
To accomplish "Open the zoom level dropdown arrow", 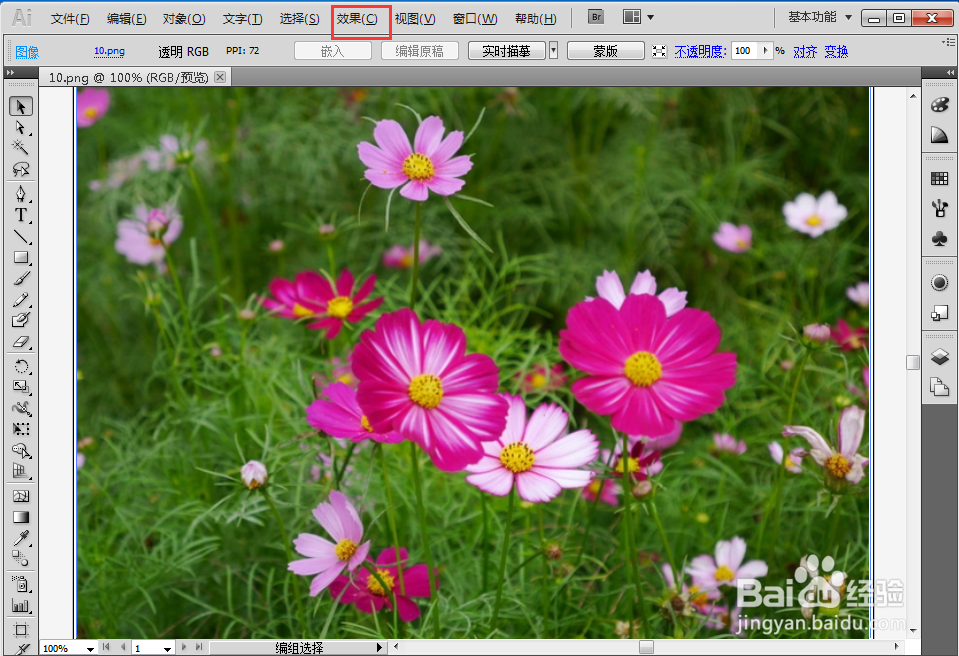I will pos(90,649).
